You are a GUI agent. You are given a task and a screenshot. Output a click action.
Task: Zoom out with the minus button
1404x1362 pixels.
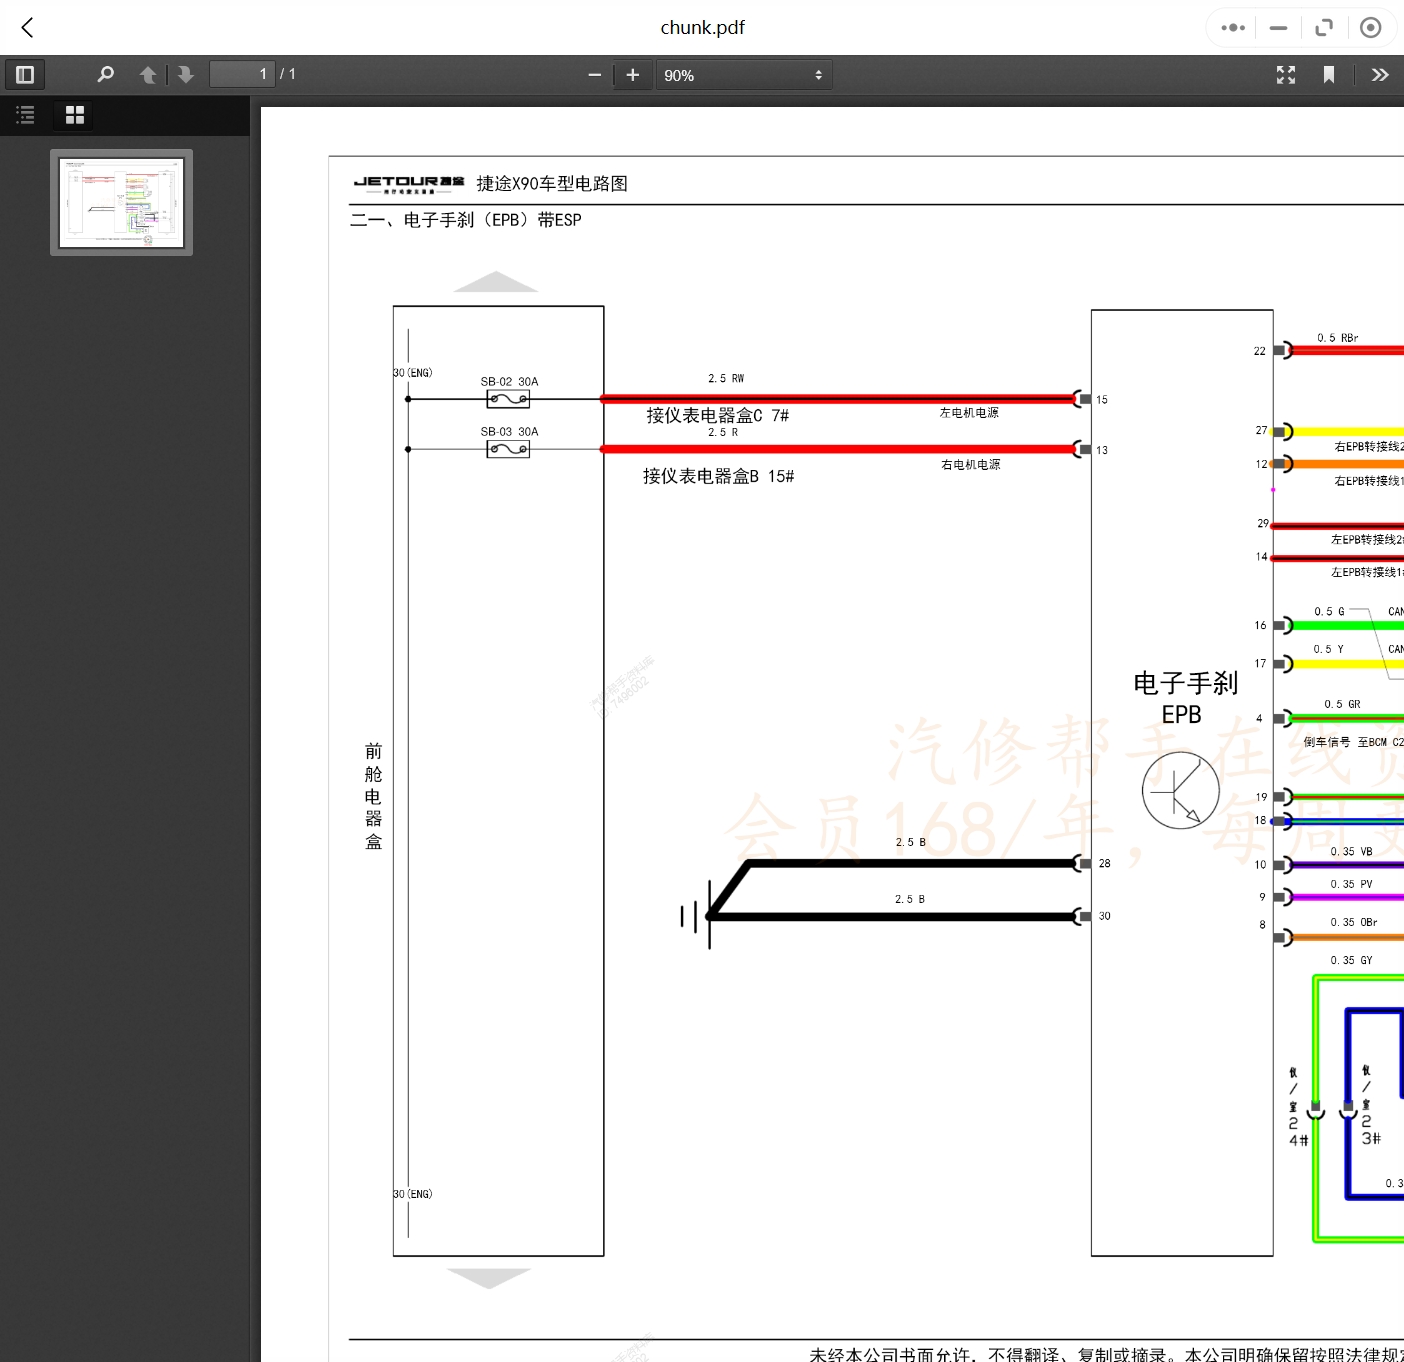click(x=595, y=75)
